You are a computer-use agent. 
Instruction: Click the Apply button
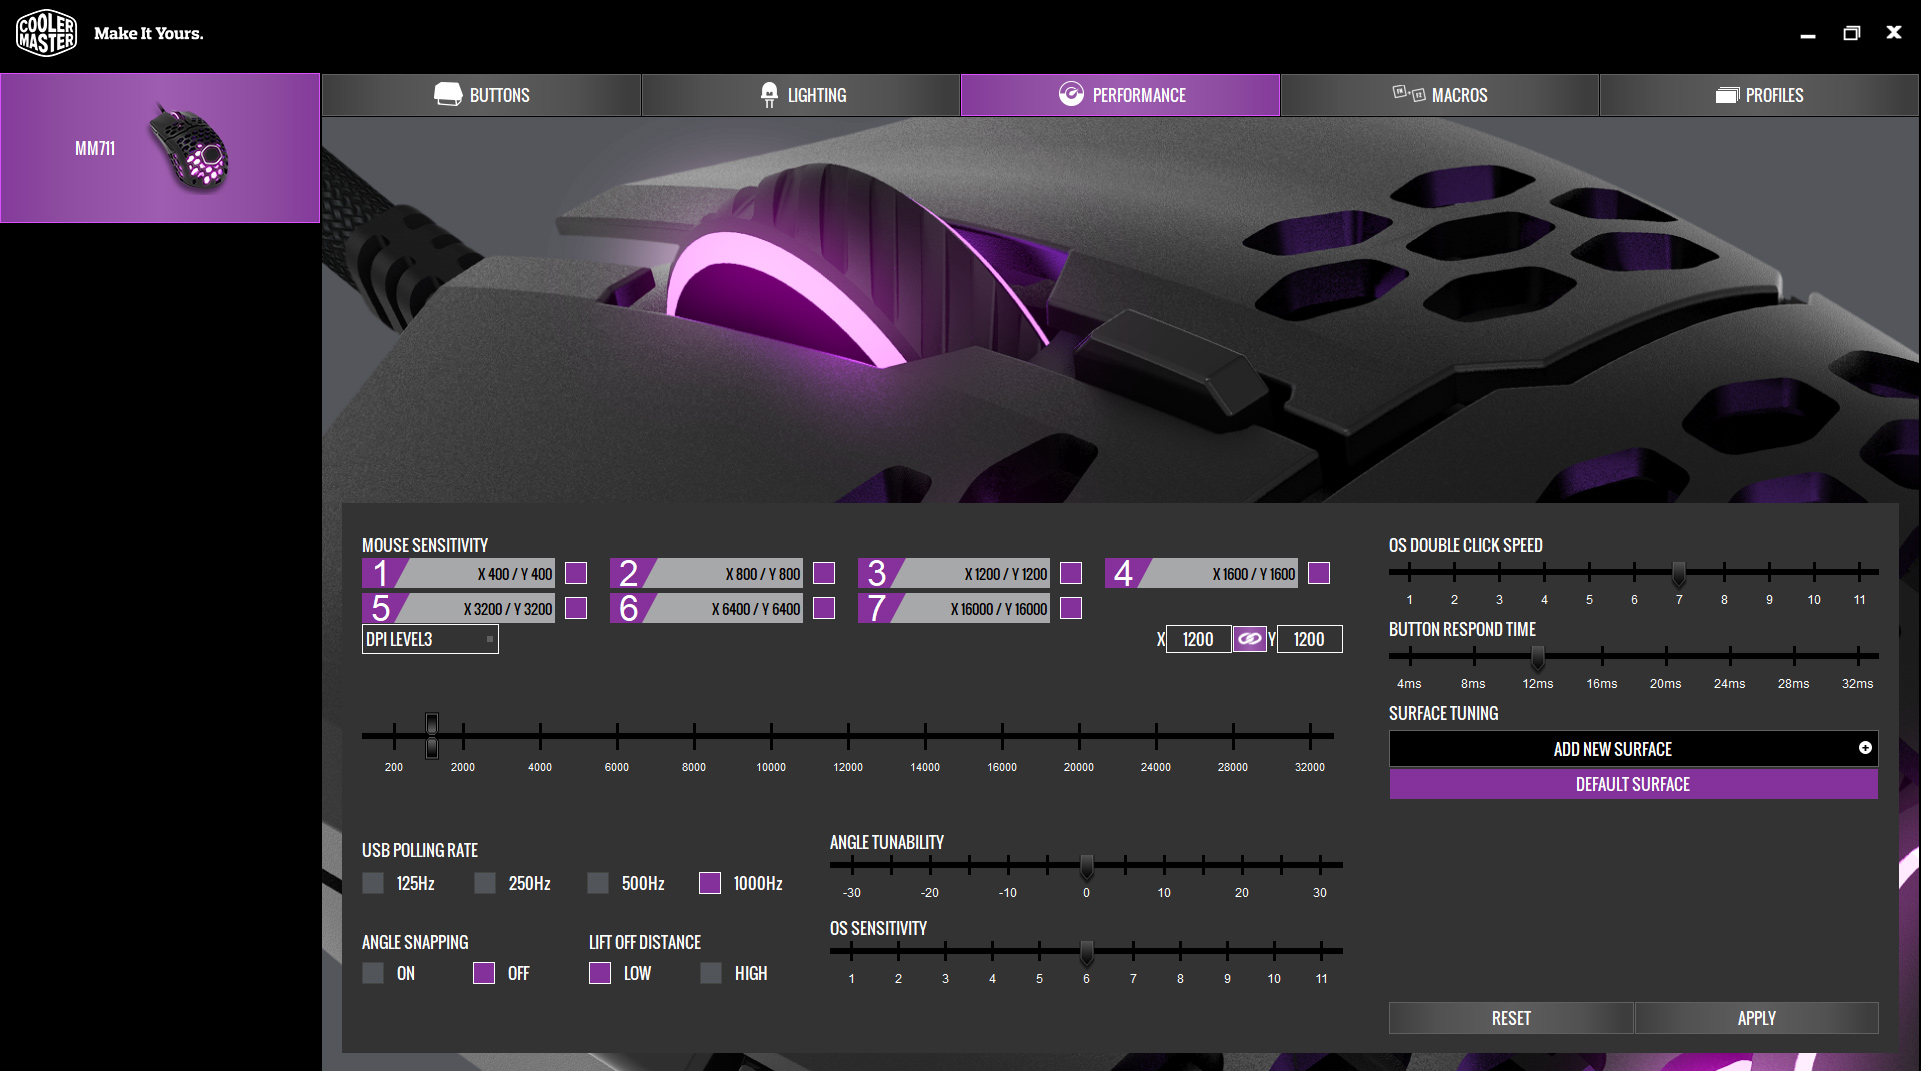click(x=1756, y=1018)
